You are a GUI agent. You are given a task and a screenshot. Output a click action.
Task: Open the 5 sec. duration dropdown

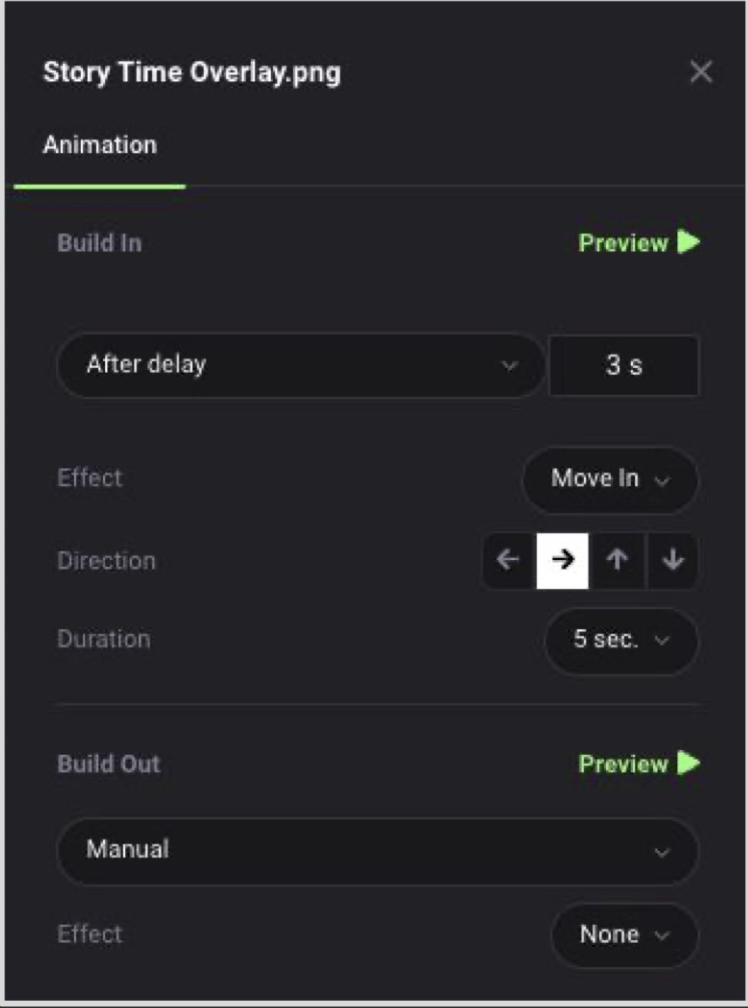point(621,640)
